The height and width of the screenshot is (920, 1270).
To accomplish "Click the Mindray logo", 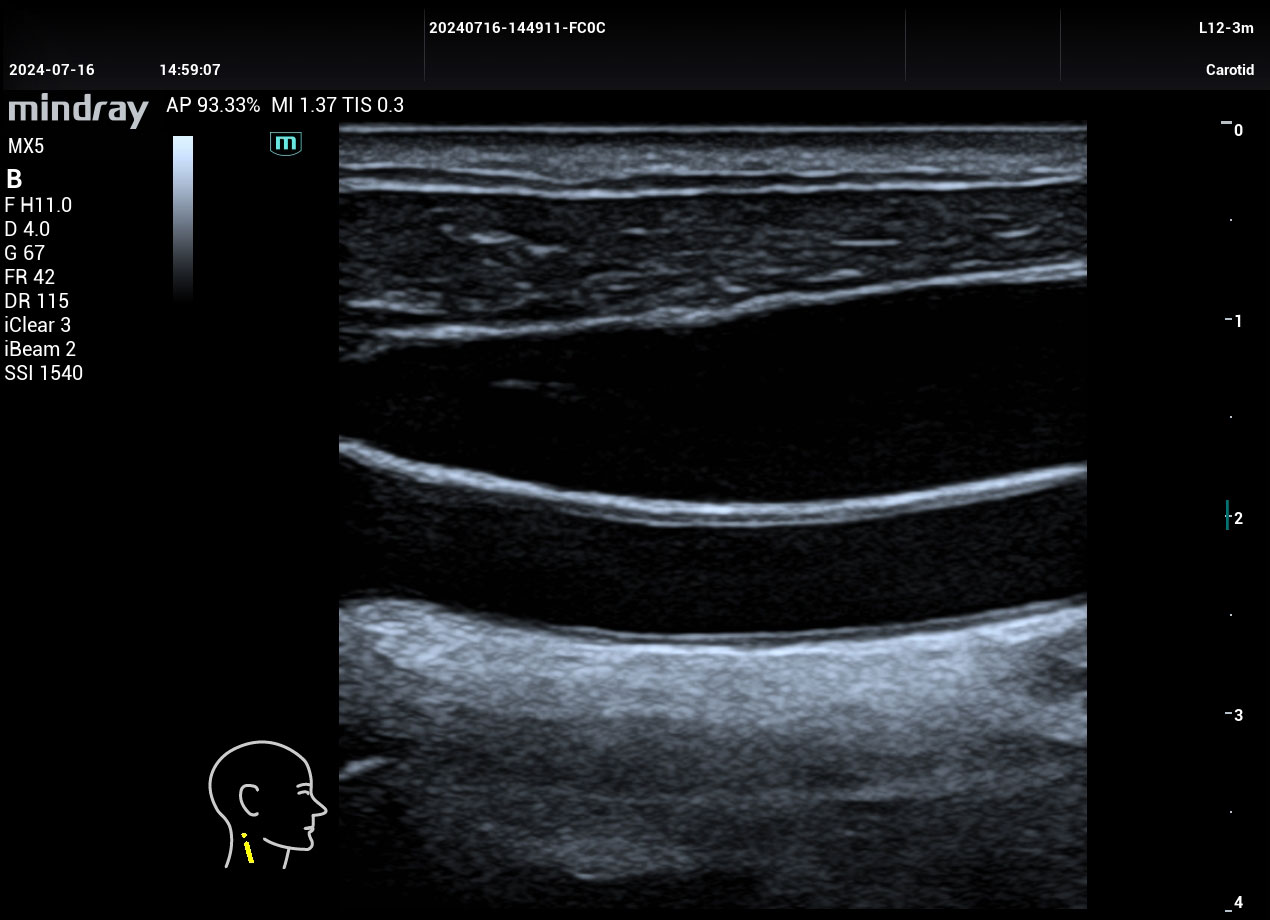I will 78,109.
